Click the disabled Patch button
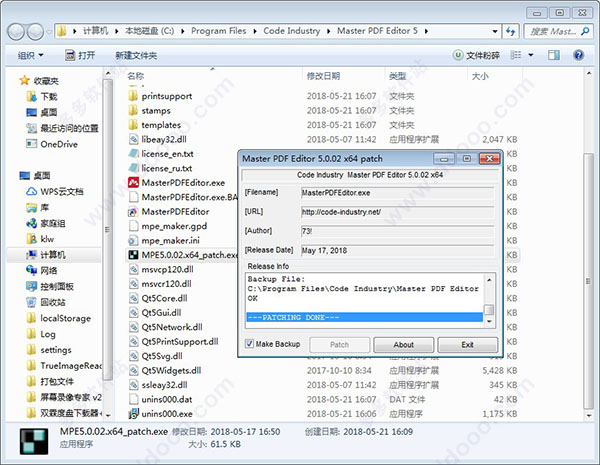Viewport: 600px width, 465px height. pos(339,344)
